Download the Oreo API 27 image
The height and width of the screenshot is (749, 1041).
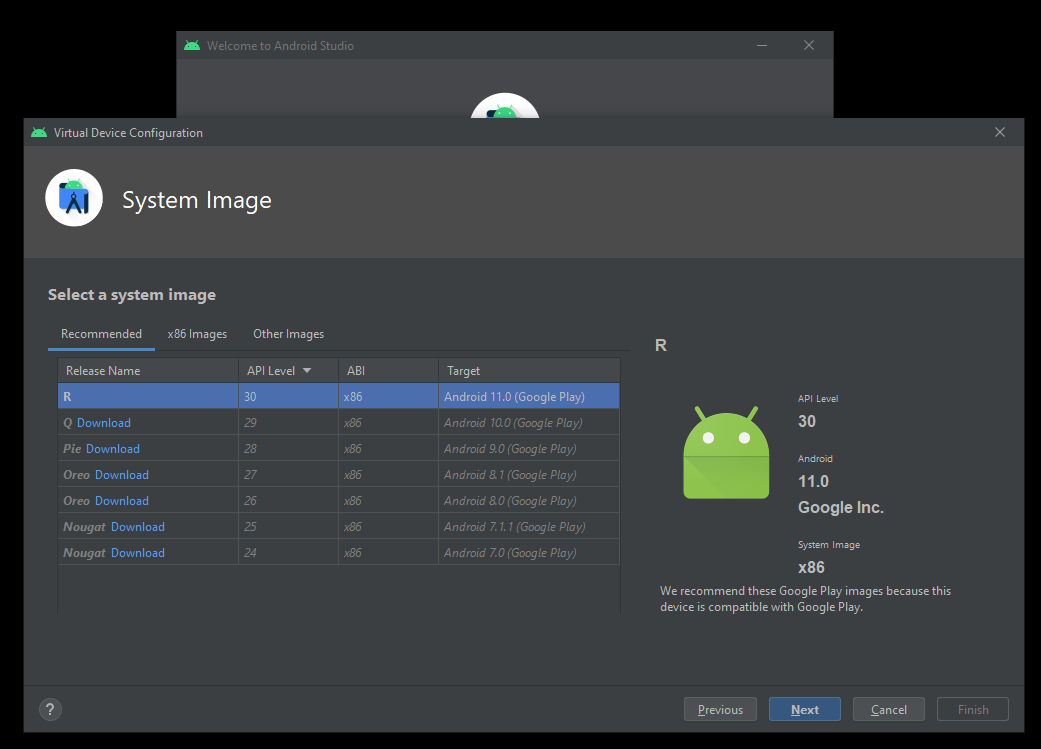click(122, 475)
